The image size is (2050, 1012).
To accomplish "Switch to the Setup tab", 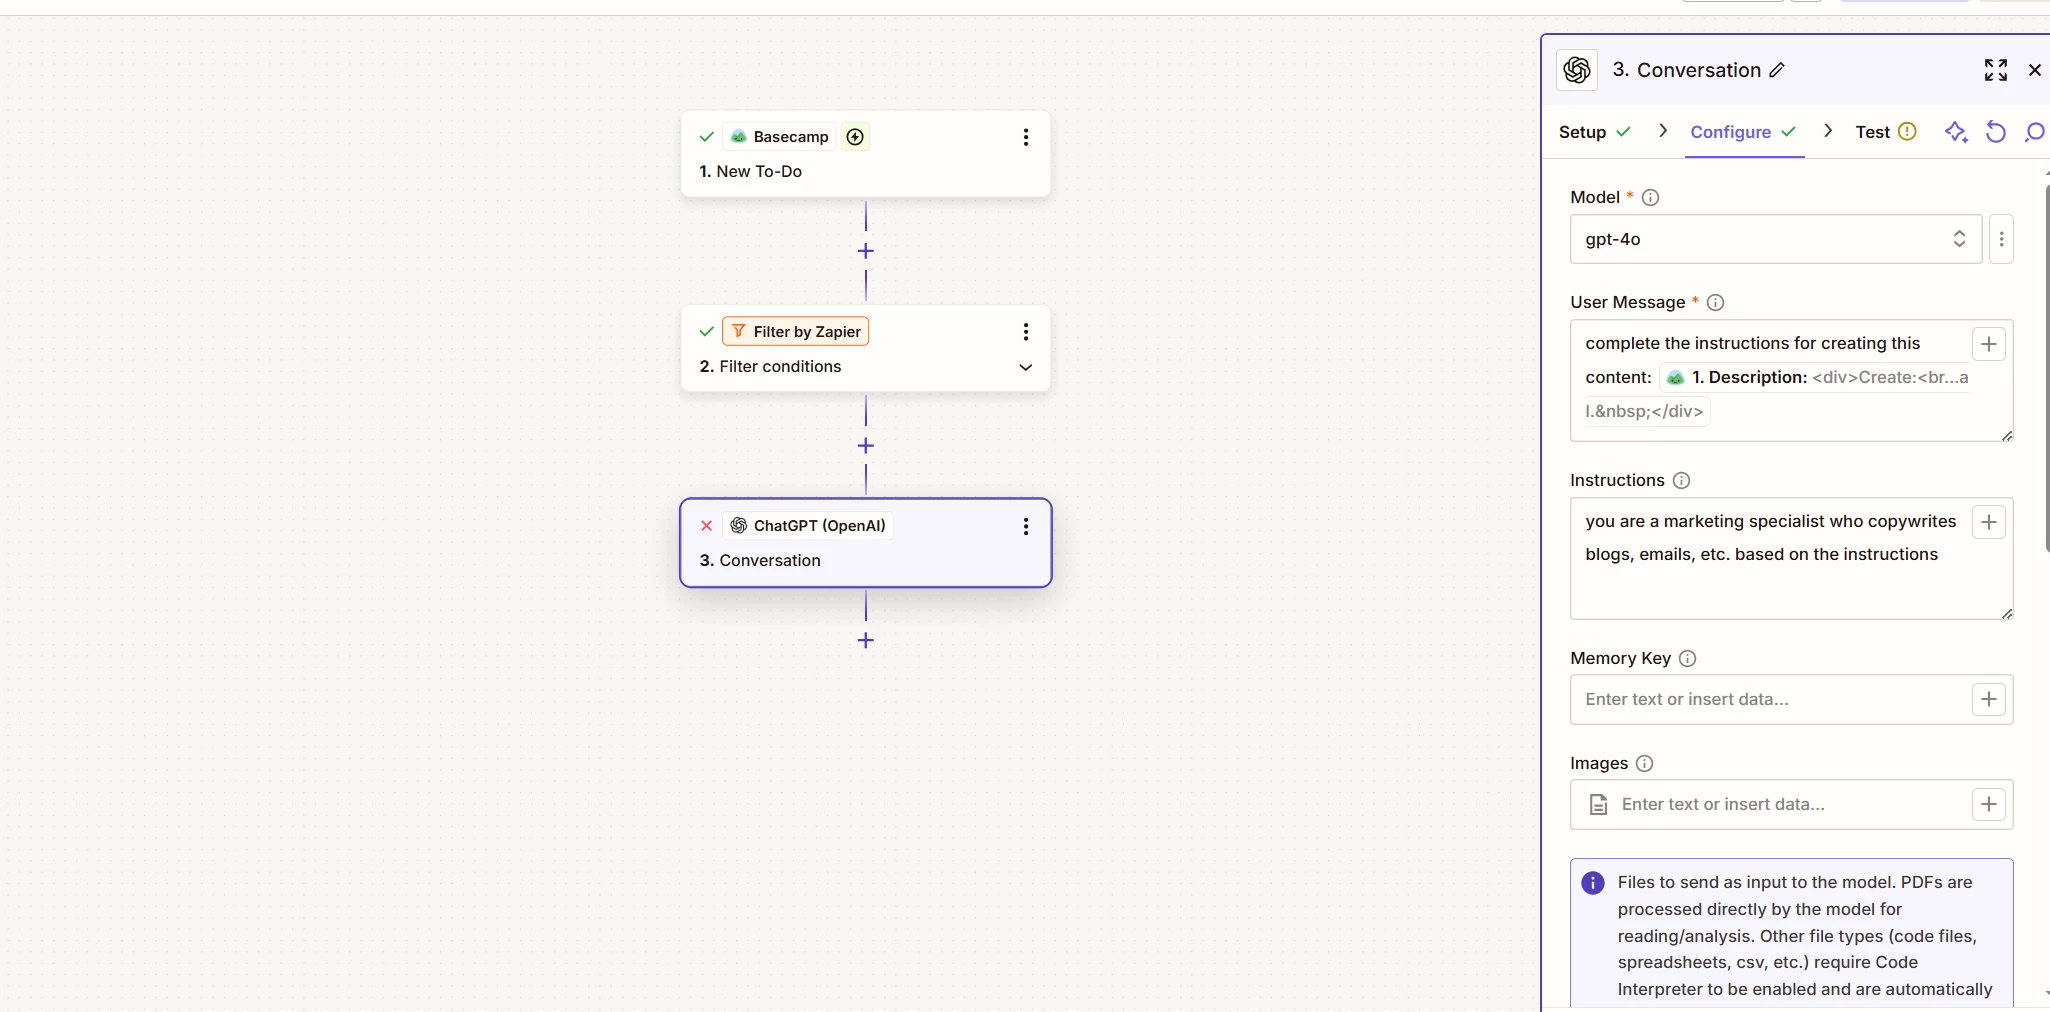I will (1594, 132).
